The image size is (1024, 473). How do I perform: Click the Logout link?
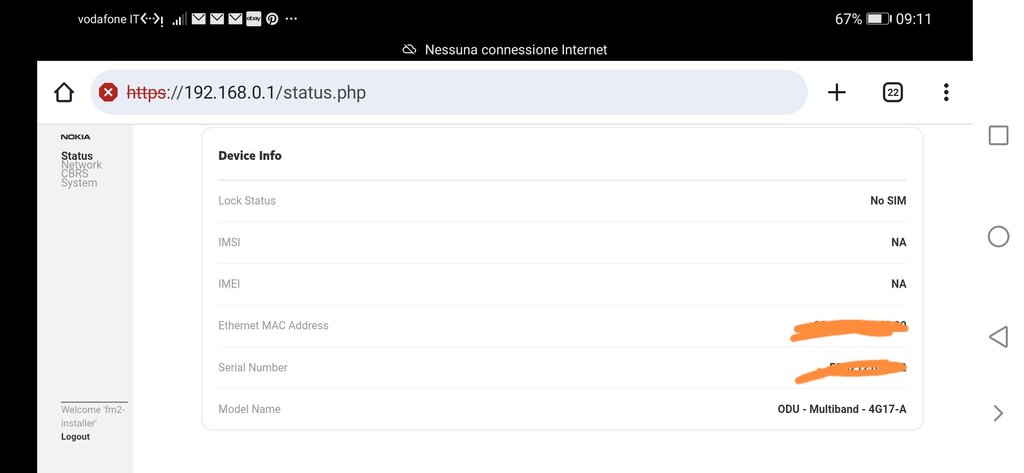[75, 437]
